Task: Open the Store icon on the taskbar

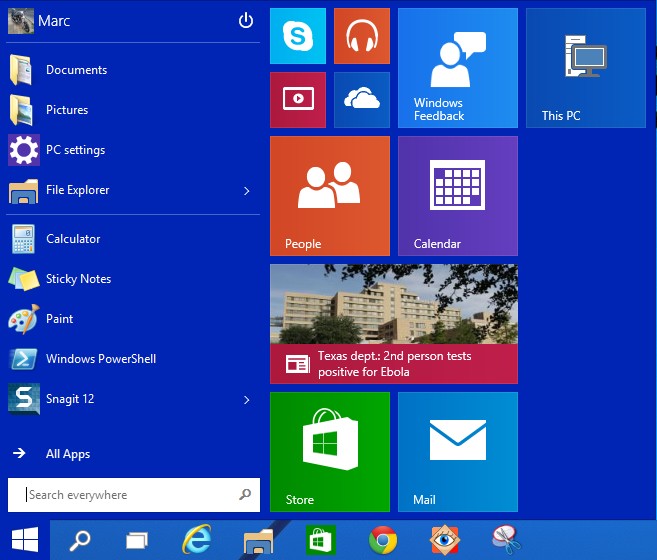Action: click(x=320, y=540)
